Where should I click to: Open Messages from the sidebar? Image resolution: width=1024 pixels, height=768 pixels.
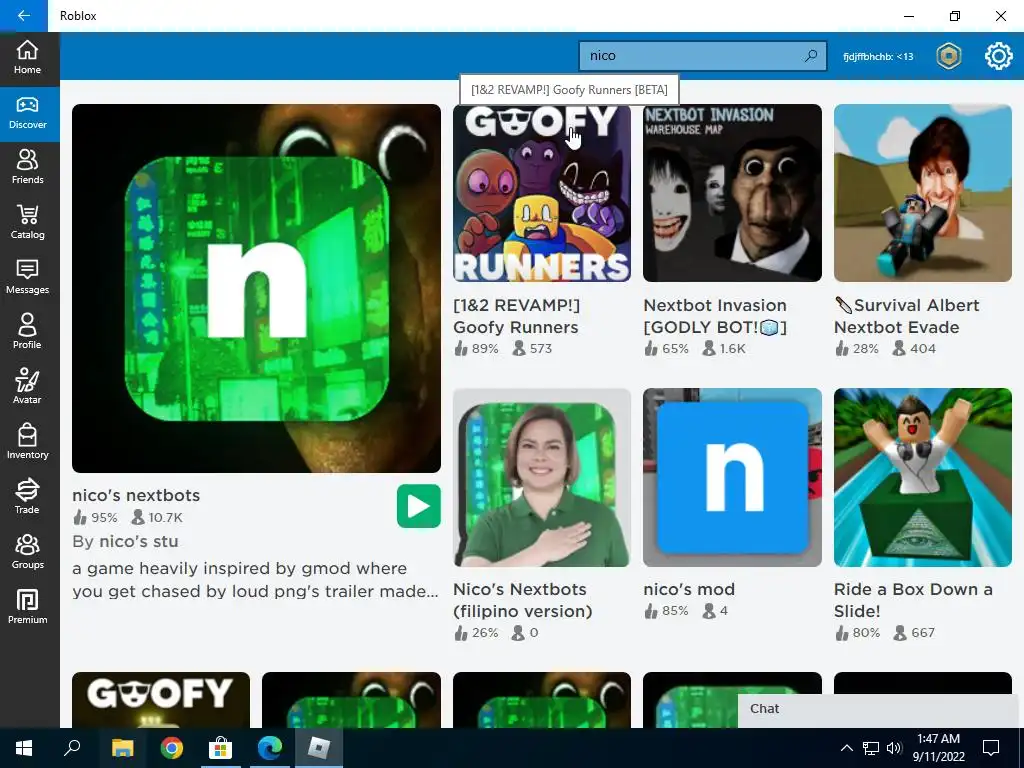(x=27, y=278)
